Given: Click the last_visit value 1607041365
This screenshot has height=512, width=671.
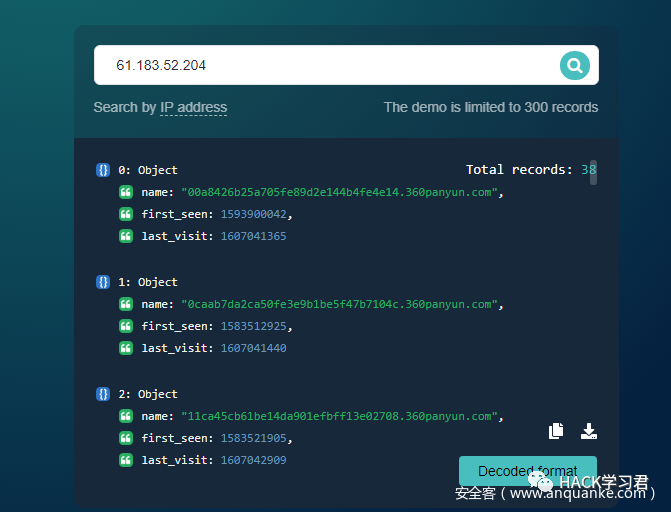Looking at the screenshot, I should pos(254,236).
